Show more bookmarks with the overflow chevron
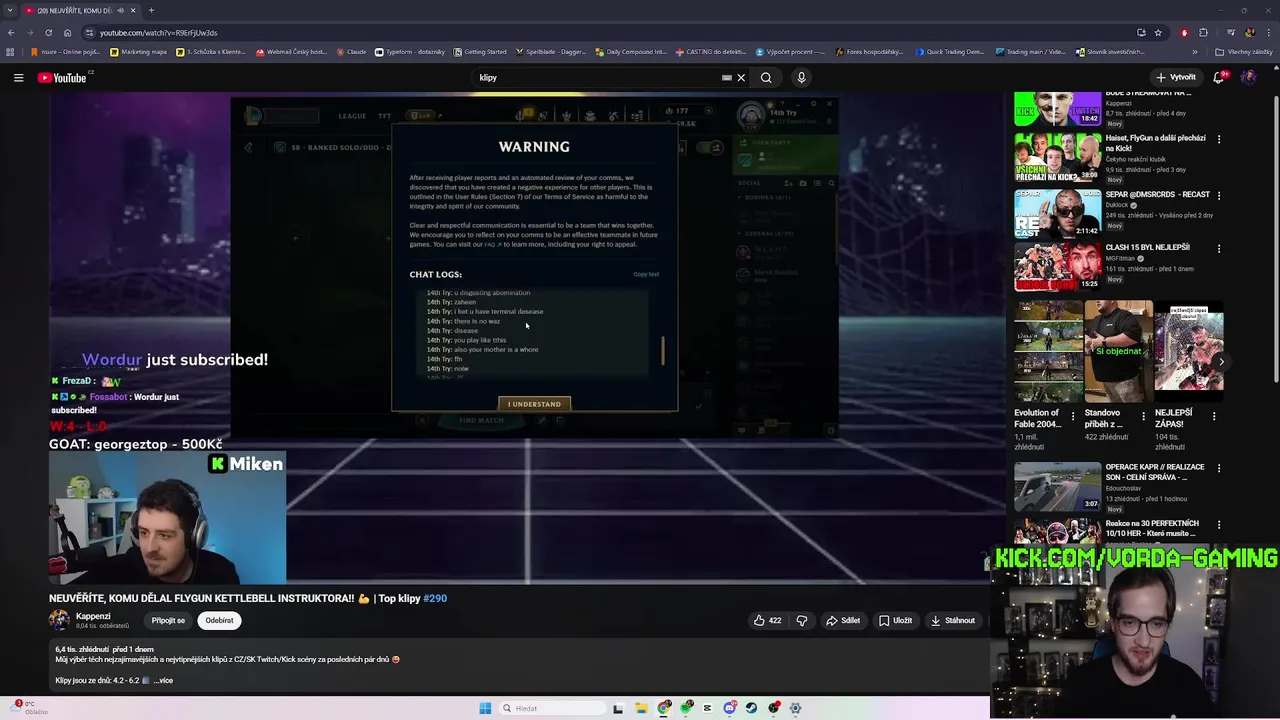The width and height of the screenshot is (1280, 720). click(1195, 52)
